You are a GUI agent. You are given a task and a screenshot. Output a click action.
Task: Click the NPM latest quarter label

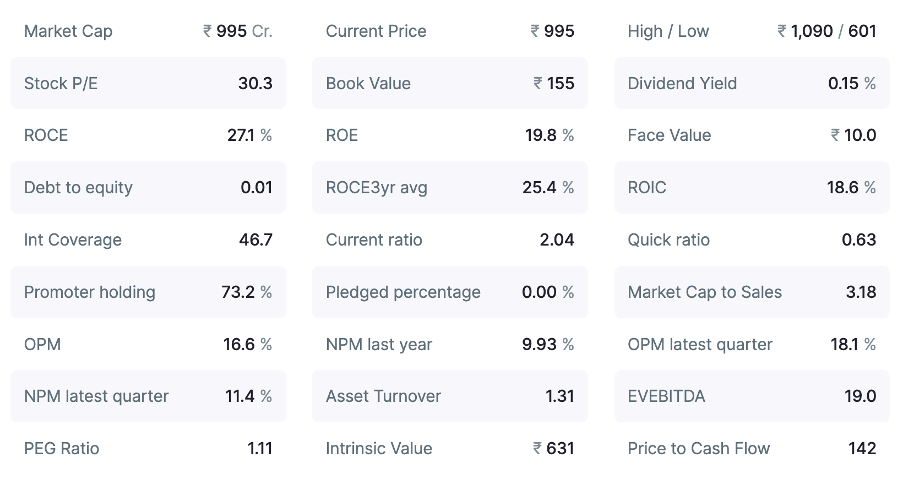[x=96, y=396]
